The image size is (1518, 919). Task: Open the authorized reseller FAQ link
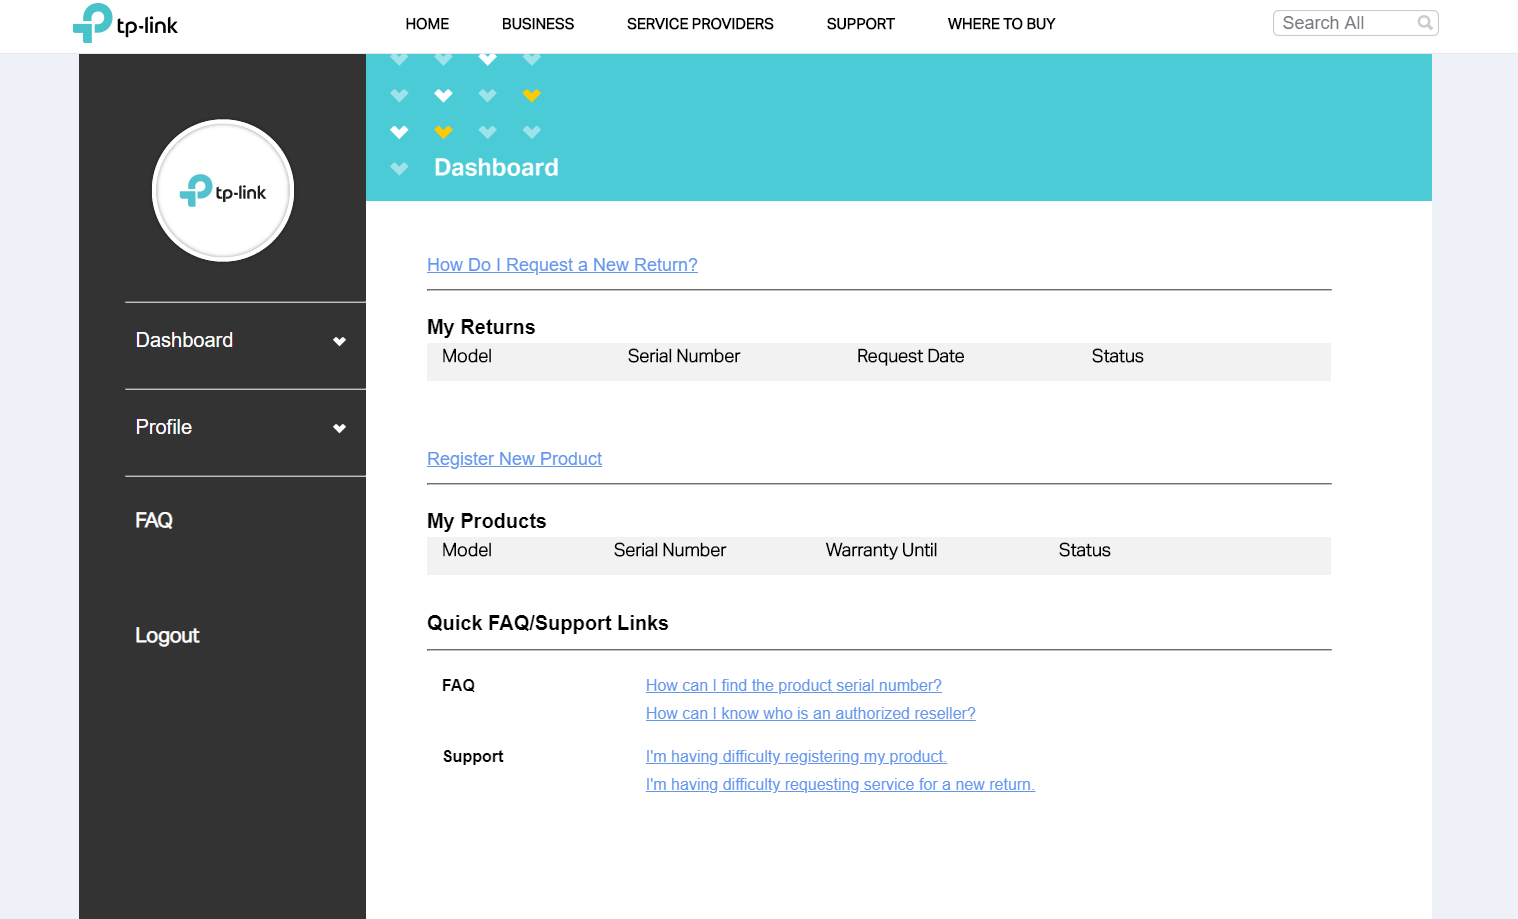(x=811, y=714)
